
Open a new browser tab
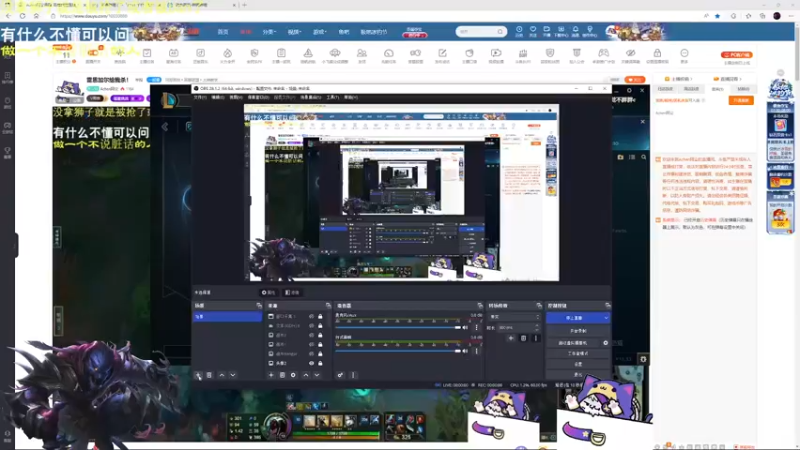[x=245, y=5]
